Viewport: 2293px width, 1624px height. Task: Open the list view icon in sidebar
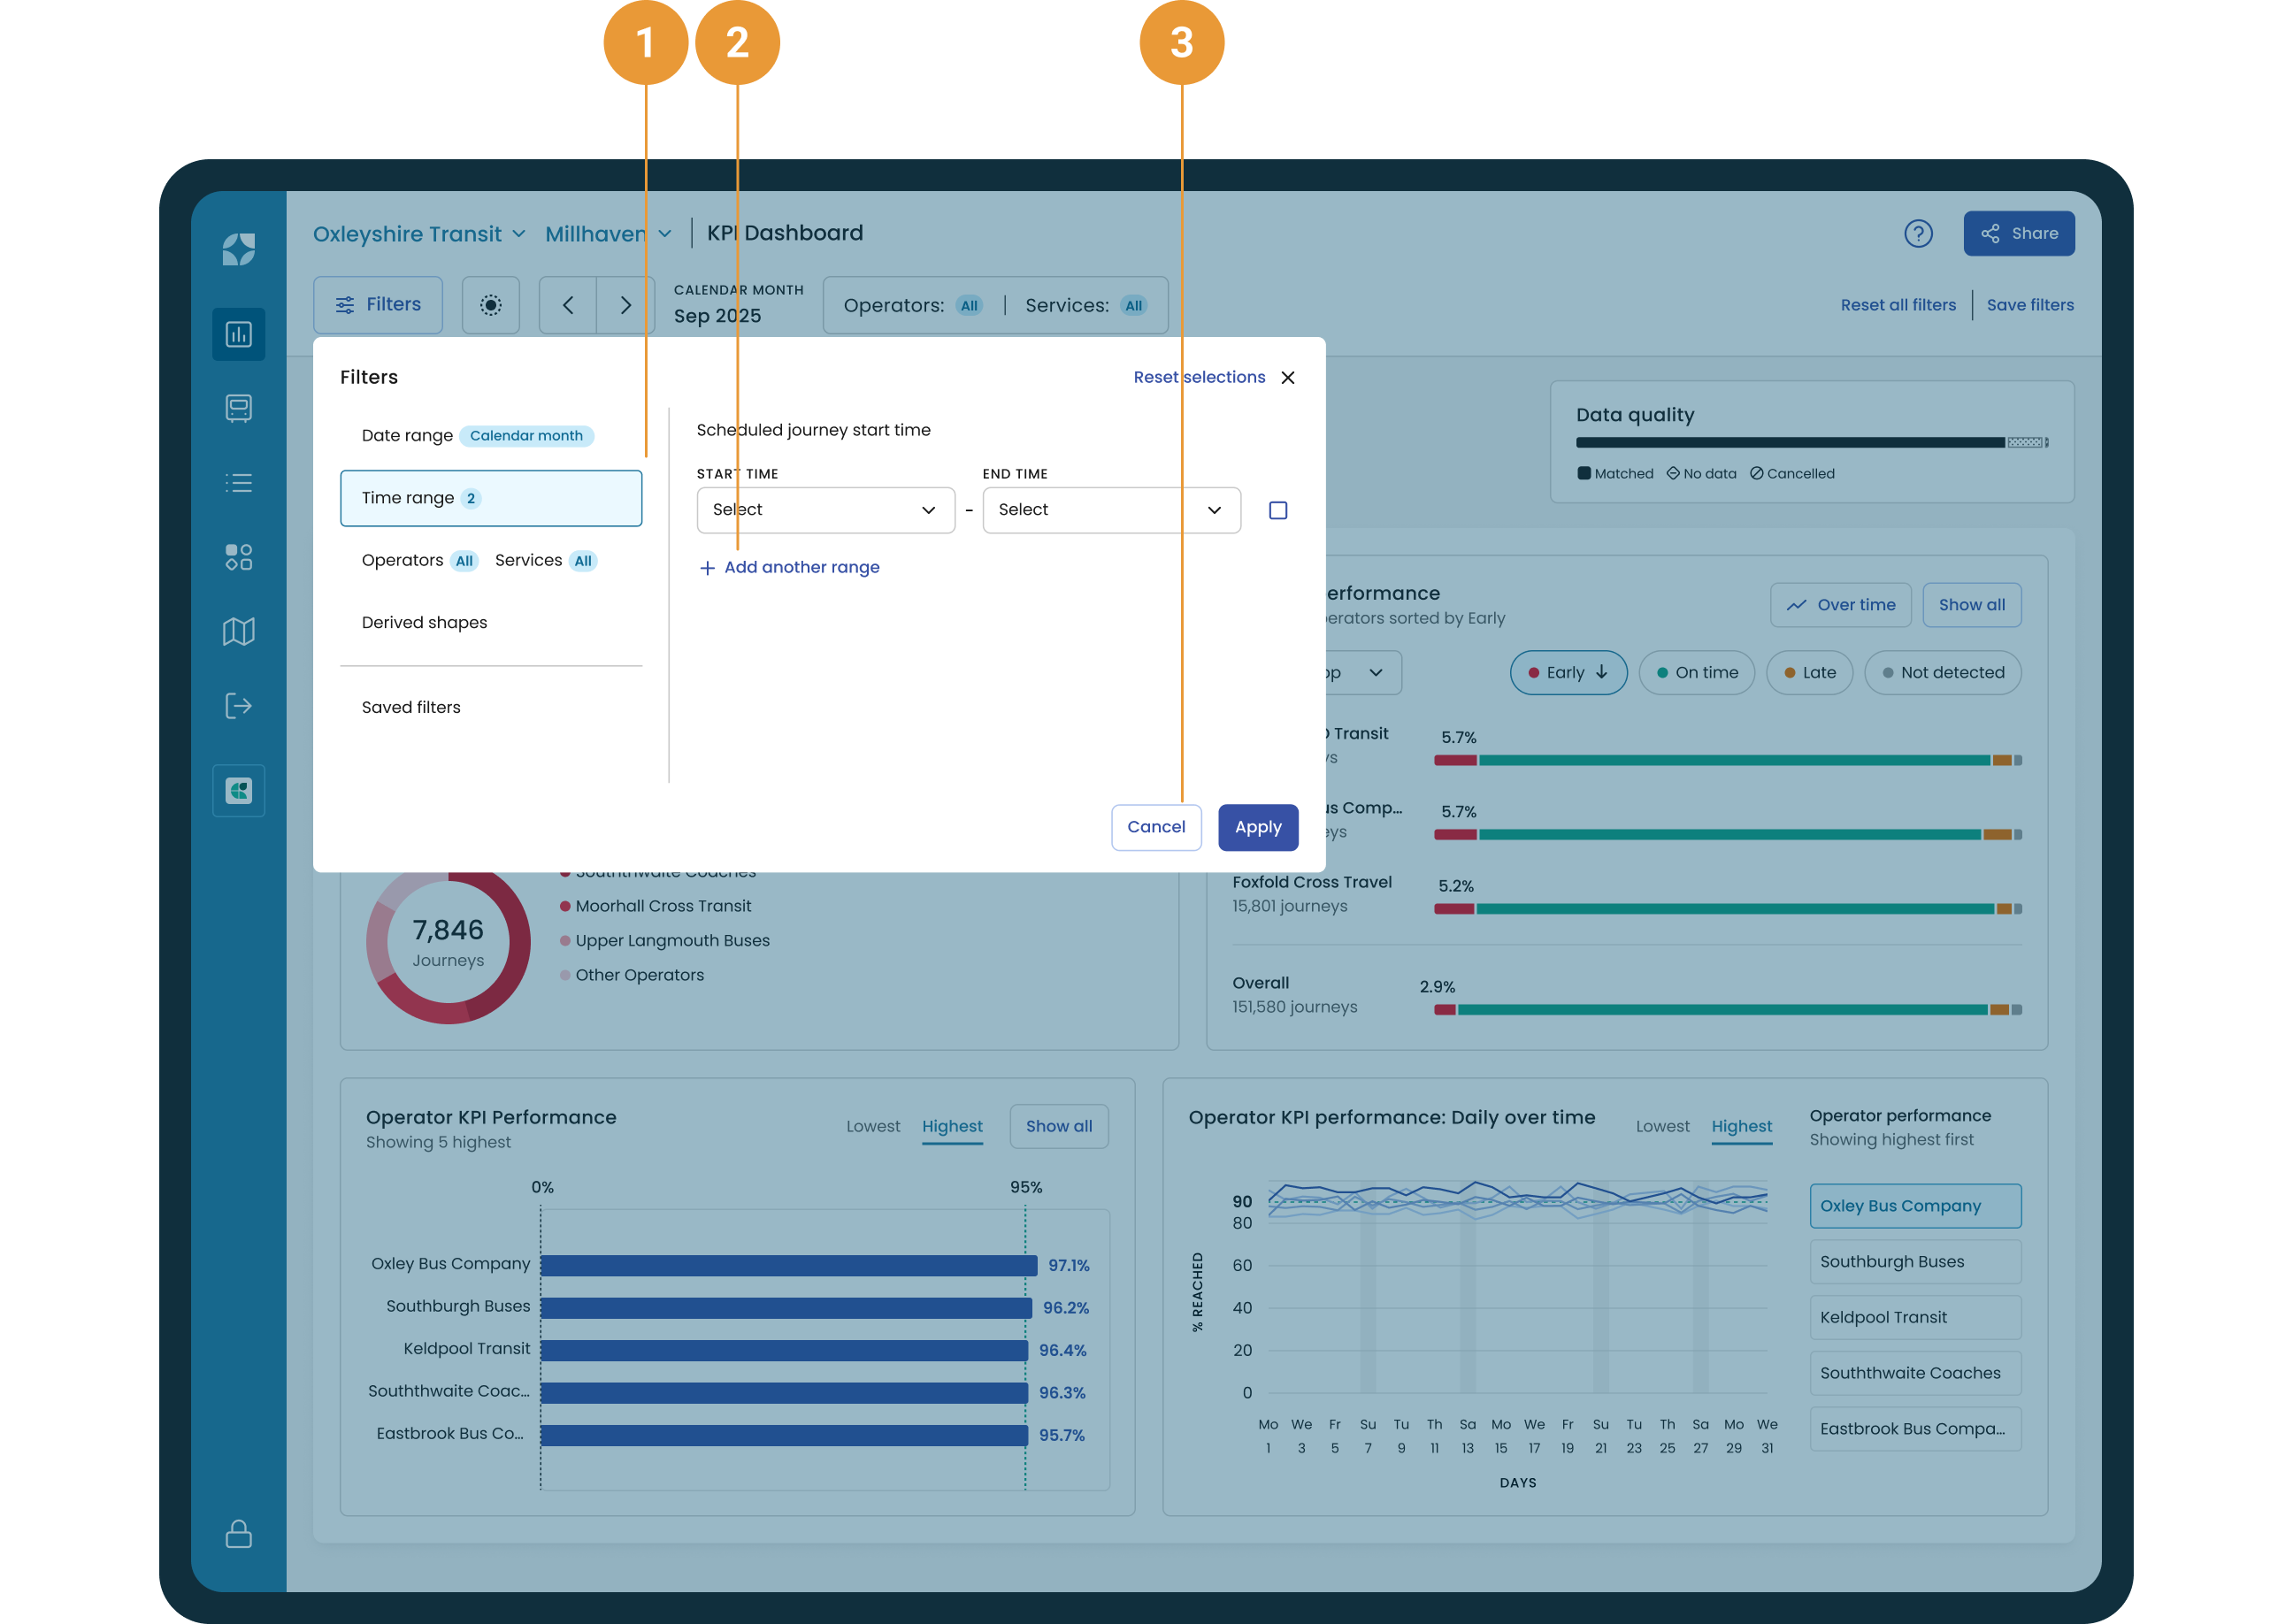click(x=238, y=483)
